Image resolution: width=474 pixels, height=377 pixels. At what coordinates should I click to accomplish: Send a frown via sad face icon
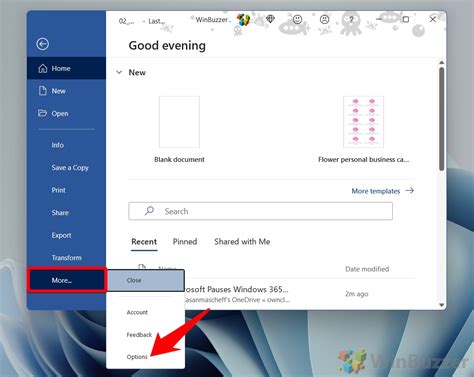[324, 20]
